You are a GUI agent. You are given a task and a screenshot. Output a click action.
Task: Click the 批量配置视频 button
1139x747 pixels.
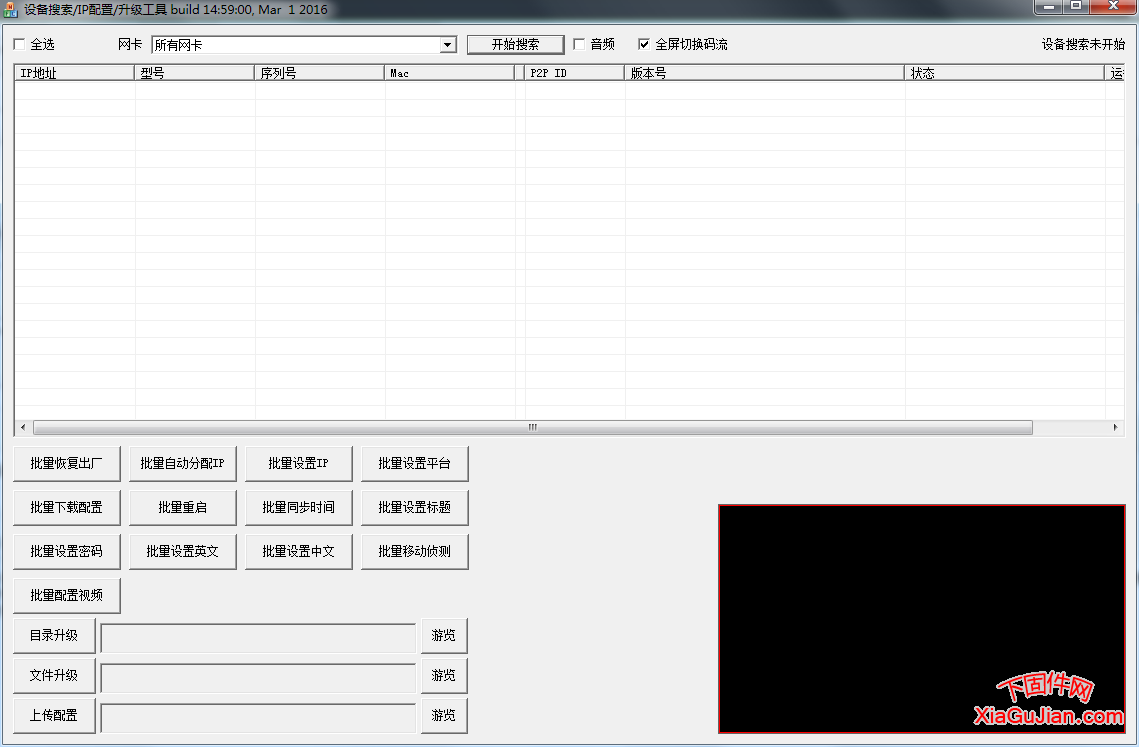point(67,596)
